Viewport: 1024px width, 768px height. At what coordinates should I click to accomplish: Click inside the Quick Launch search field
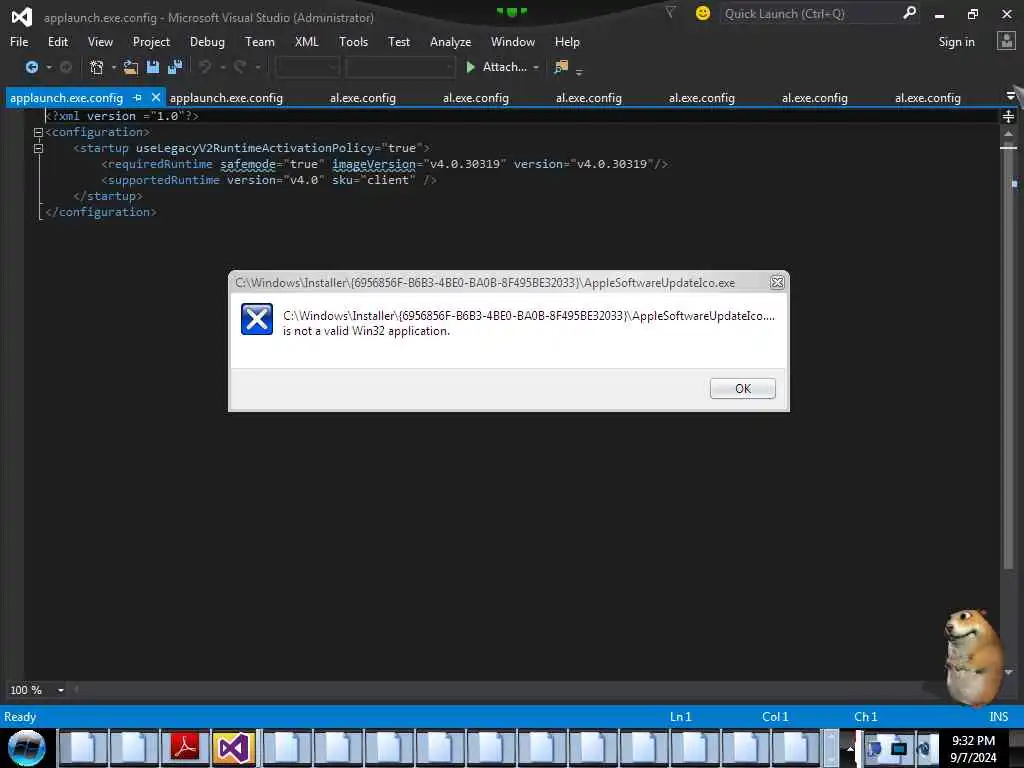point(810,13)
